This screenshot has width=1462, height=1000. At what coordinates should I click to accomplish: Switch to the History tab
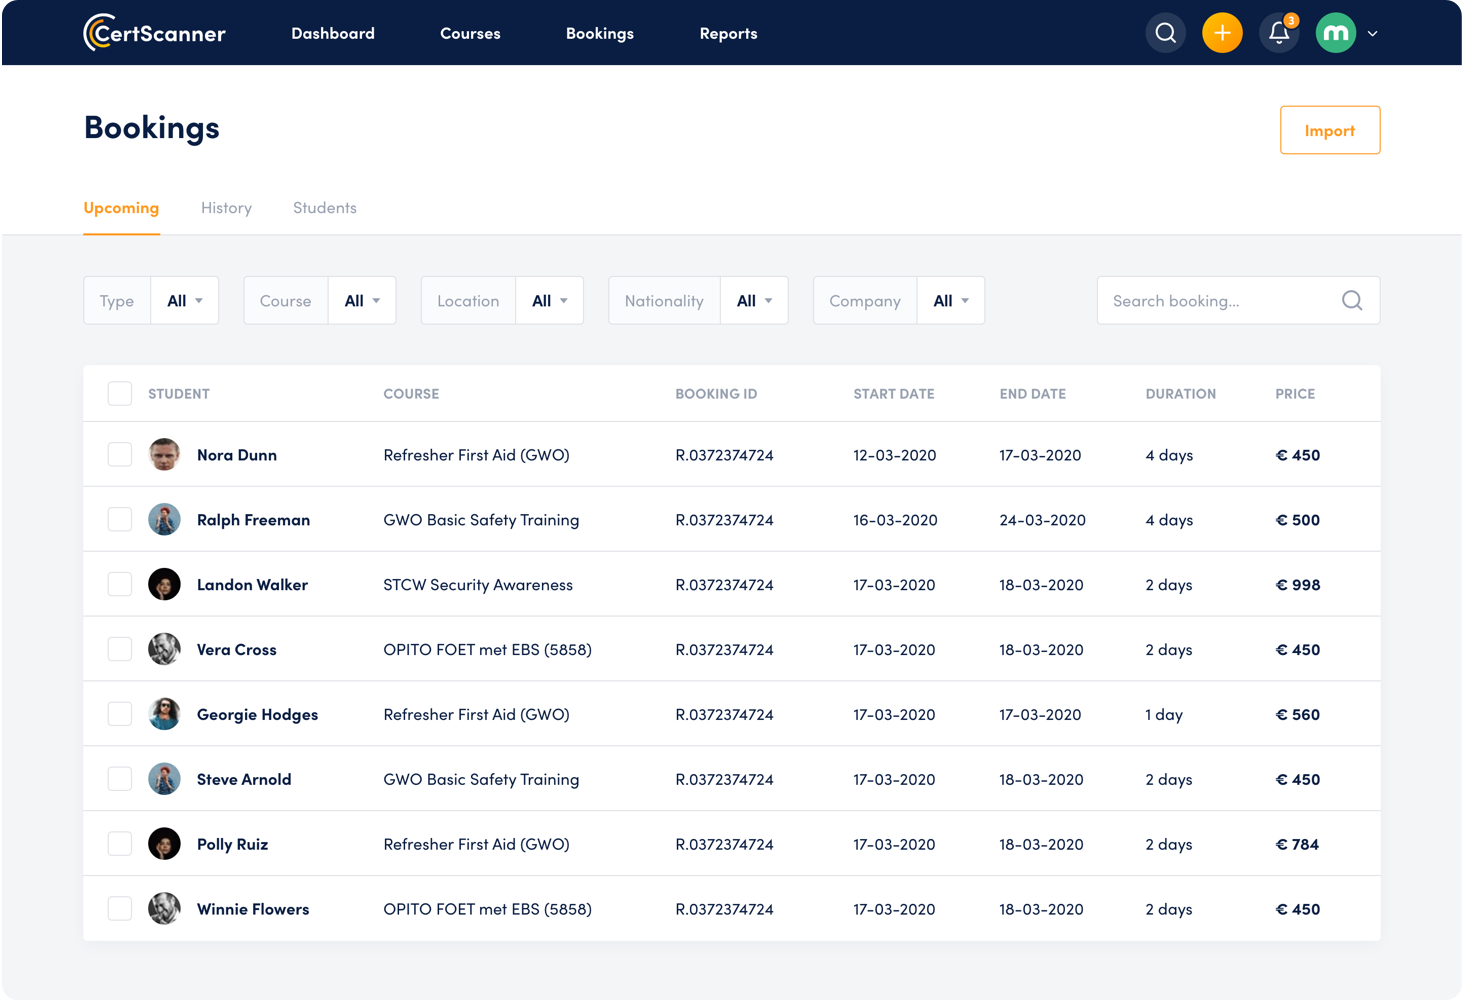[x=226, y=207]
